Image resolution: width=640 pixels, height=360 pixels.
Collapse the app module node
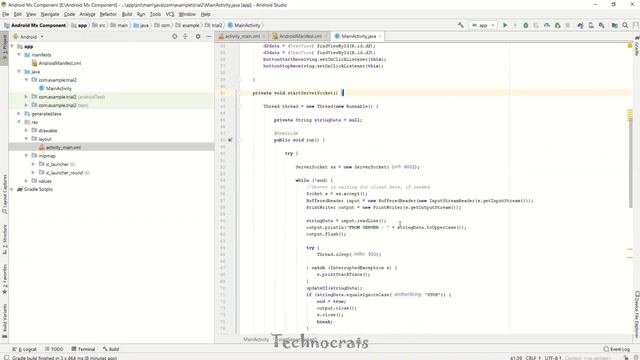12,47
